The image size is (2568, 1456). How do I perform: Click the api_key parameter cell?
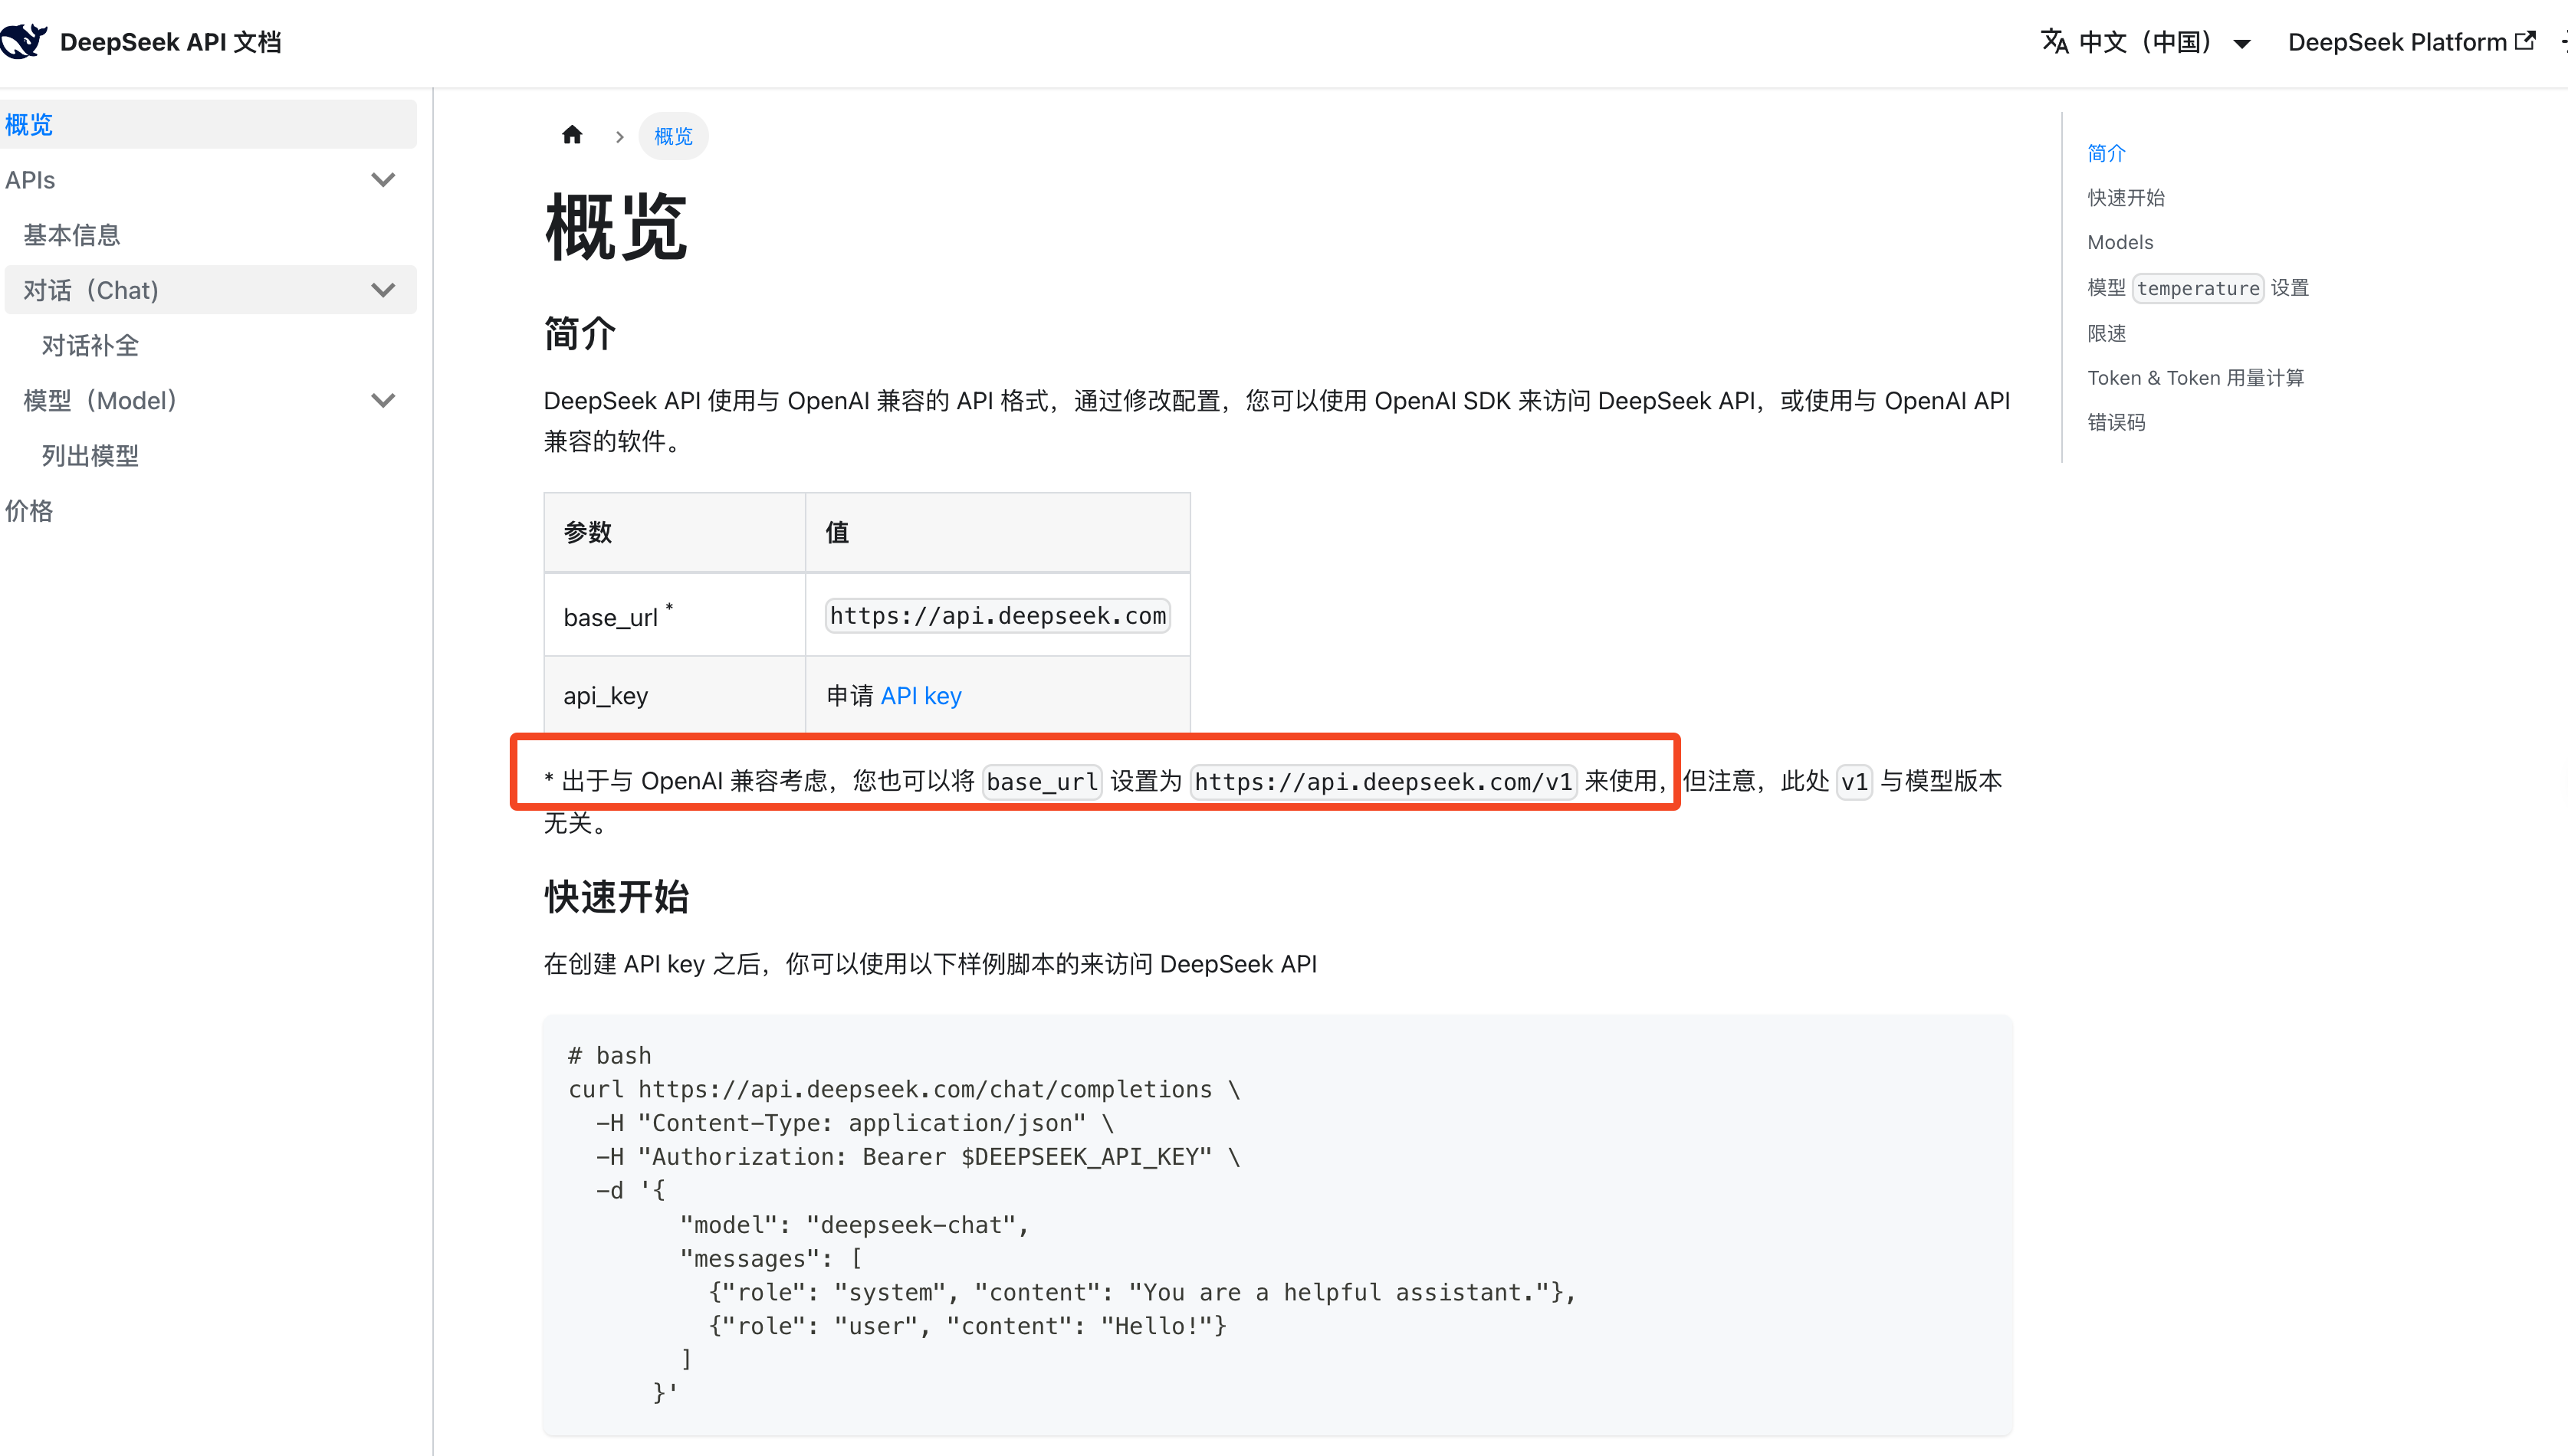674,695
